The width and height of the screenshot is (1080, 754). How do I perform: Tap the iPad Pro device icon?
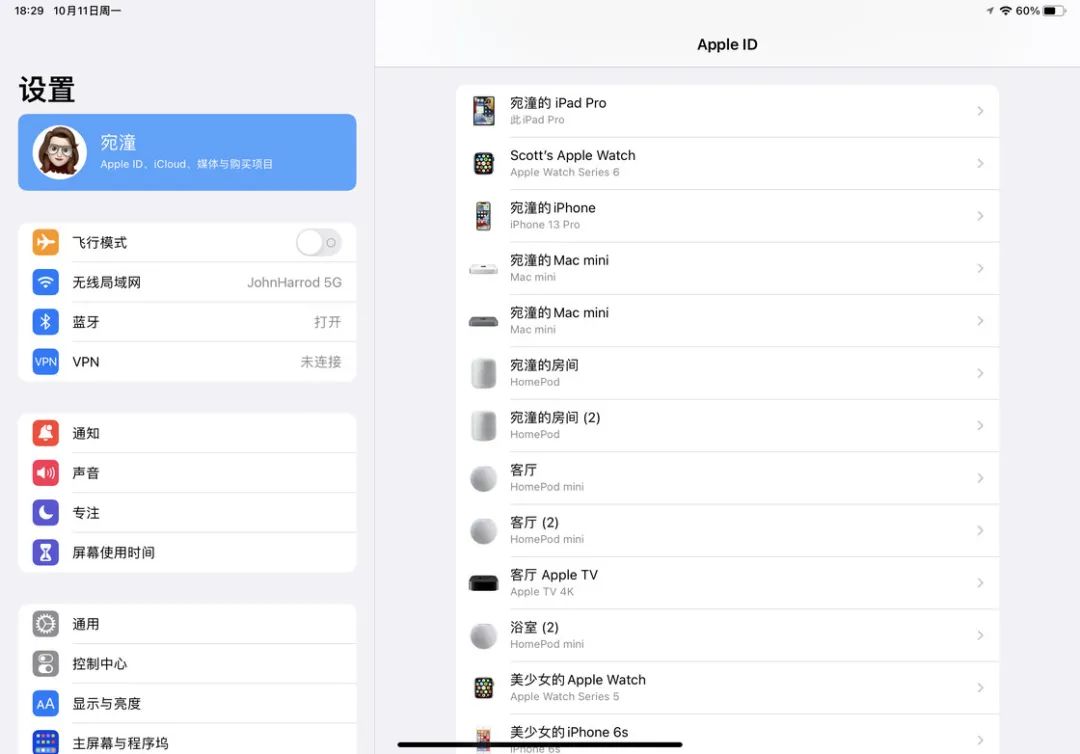coord(484,111)
